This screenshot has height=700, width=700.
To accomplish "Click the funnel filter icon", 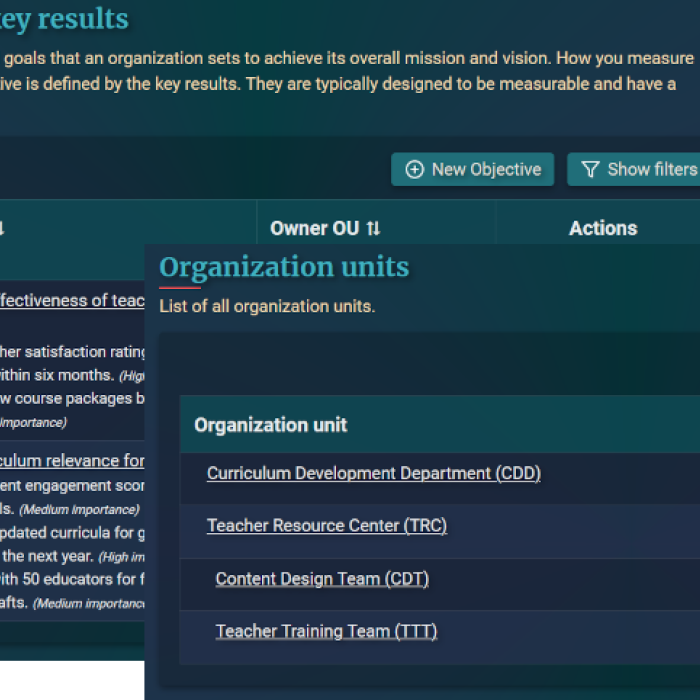I will point(590,170).
